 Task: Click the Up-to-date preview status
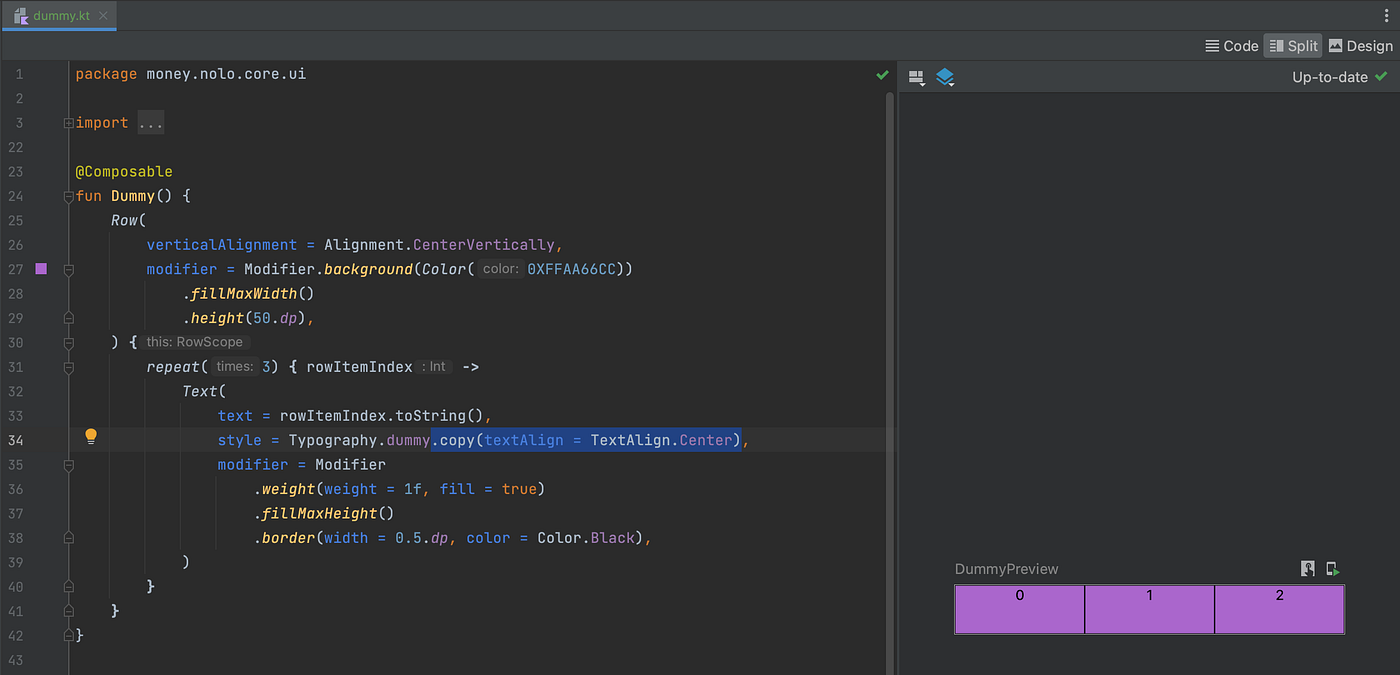tap(1330, 76)
